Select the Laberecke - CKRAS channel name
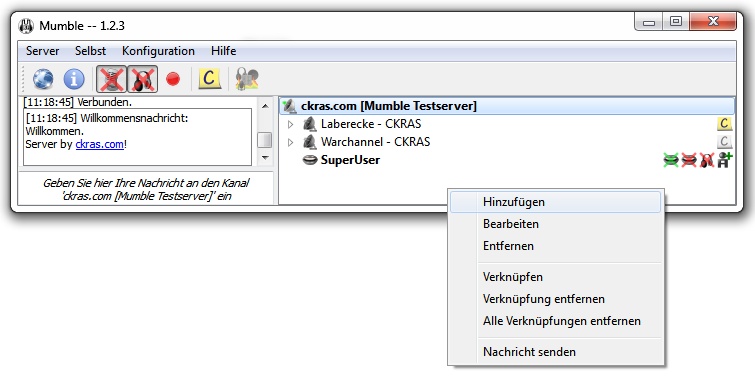 [371, 124]
